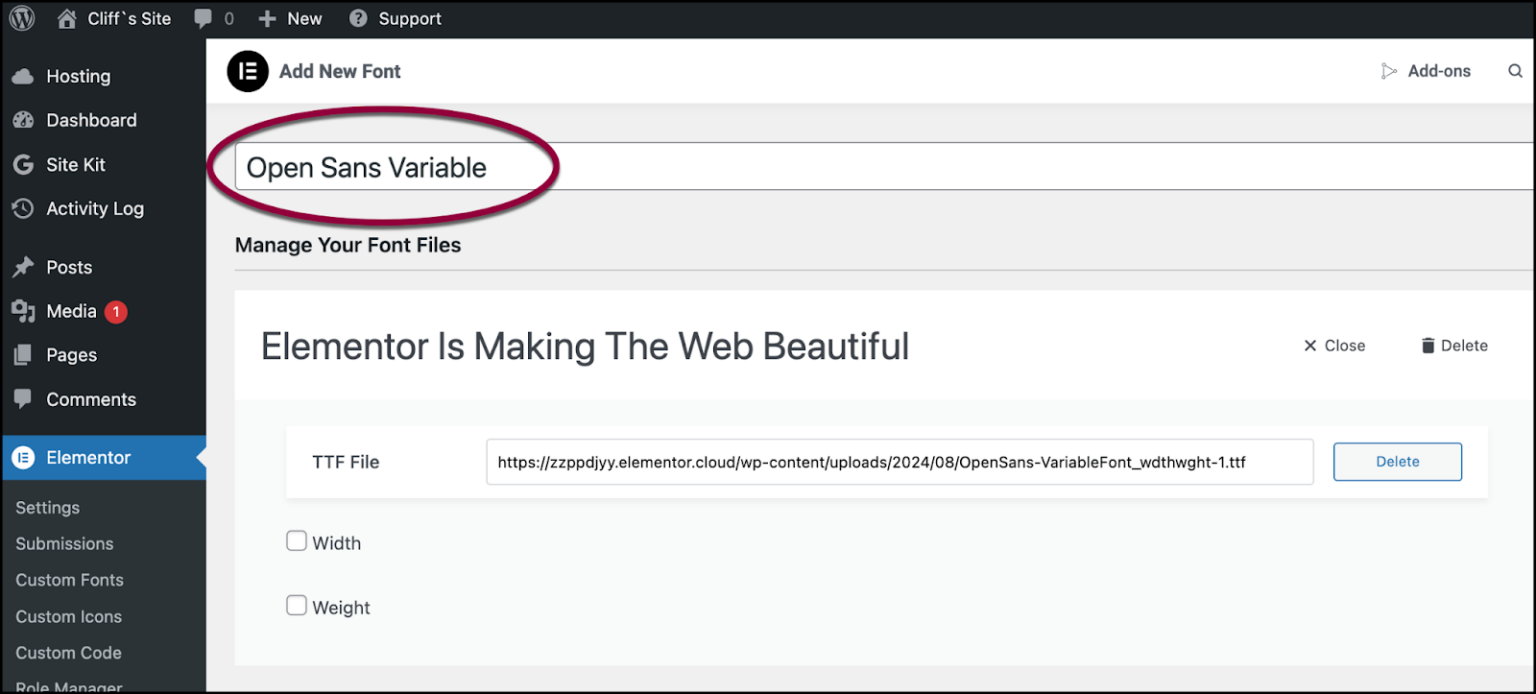This screenshot has width=1536, height=694.
Task: Click the Support question mark icon
Action: pyautogui.click(x=356, y=17)
